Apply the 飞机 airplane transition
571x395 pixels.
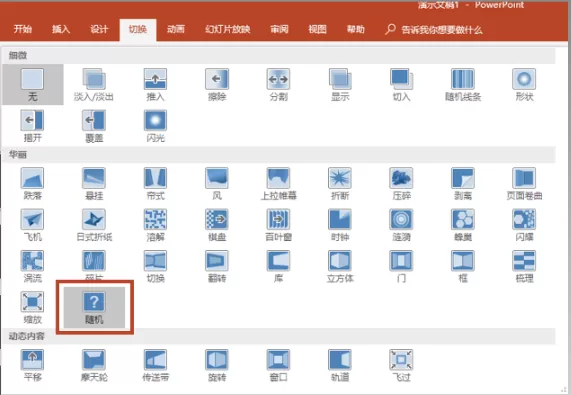(32, 225)
